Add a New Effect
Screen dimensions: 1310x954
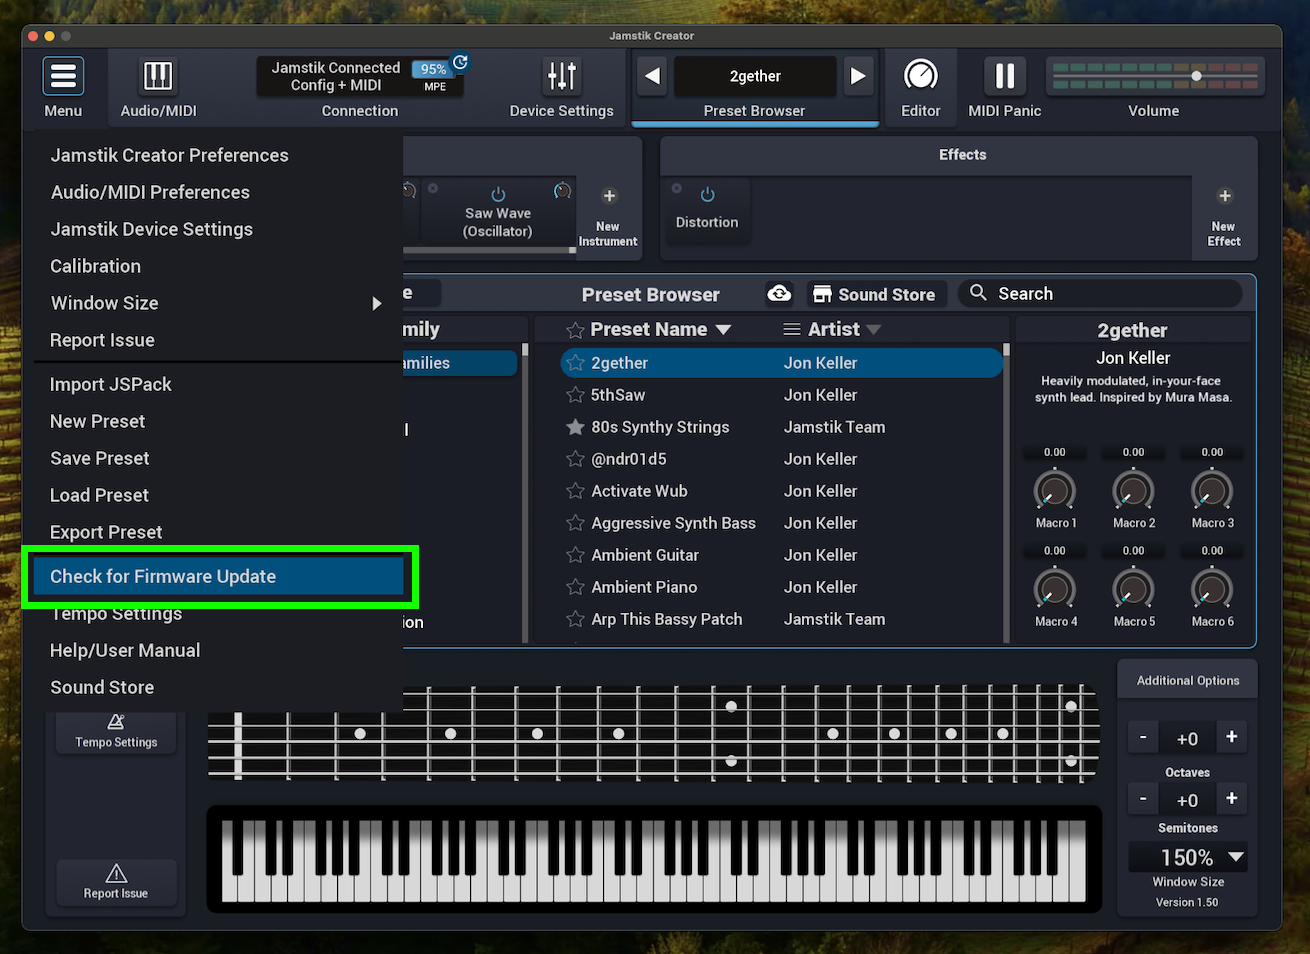pyautogui.click(x=1224, y=218)
